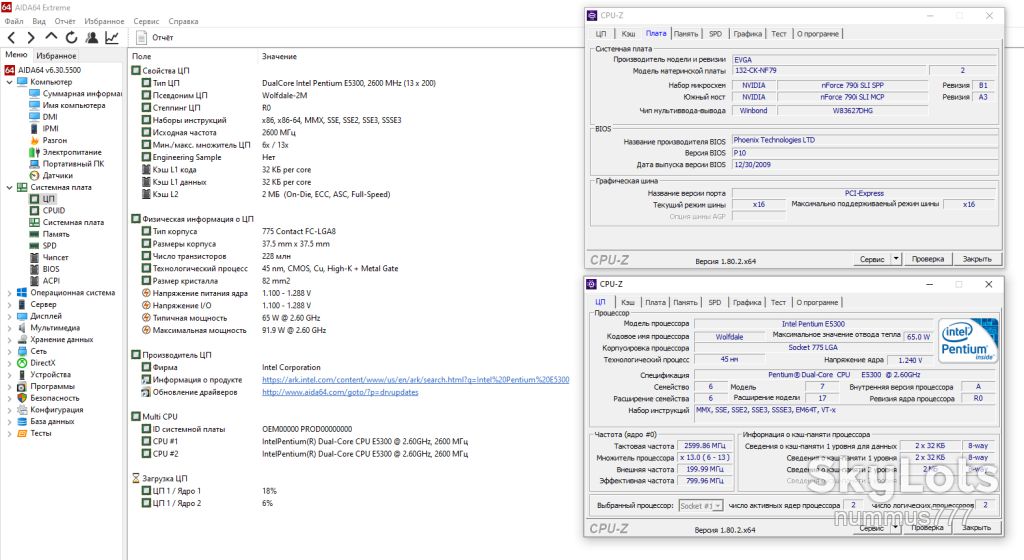Click the refresh icon in AIDA64 toolbar
The image size is (1024, 560).
pyautogui.click(x=71, y=38)
